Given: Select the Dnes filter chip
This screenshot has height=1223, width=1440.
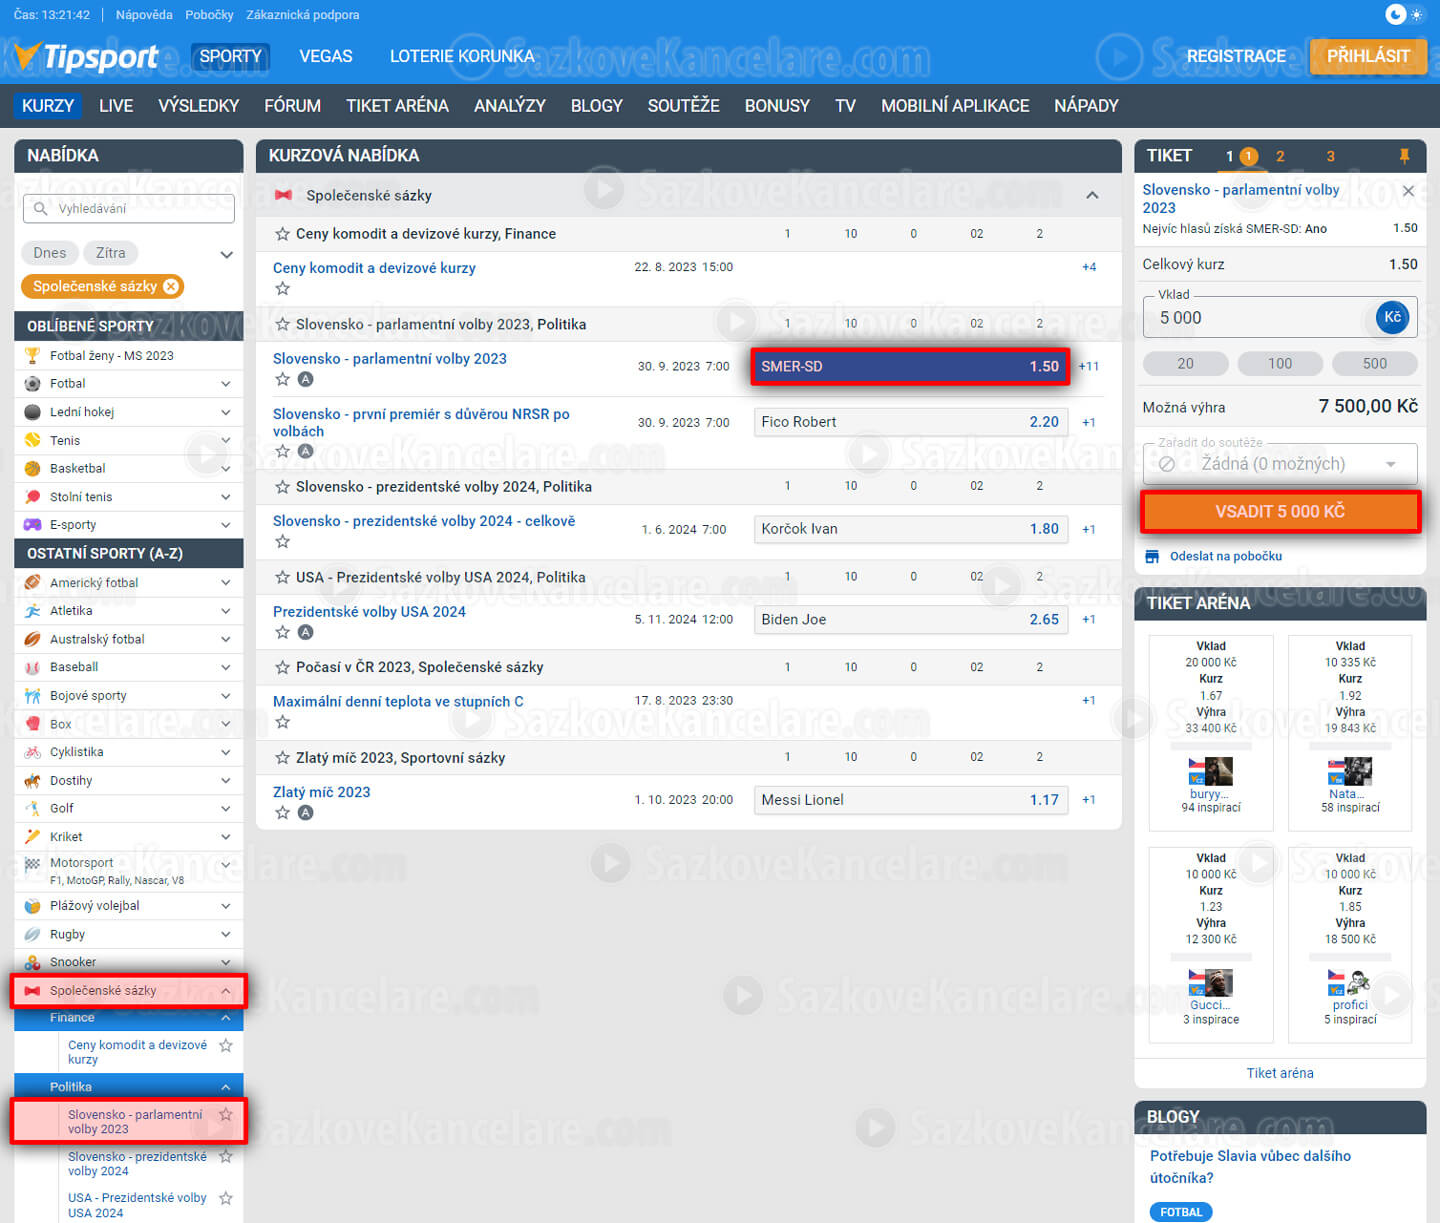Looking at the screenshot, I should (x=49, y=253).
